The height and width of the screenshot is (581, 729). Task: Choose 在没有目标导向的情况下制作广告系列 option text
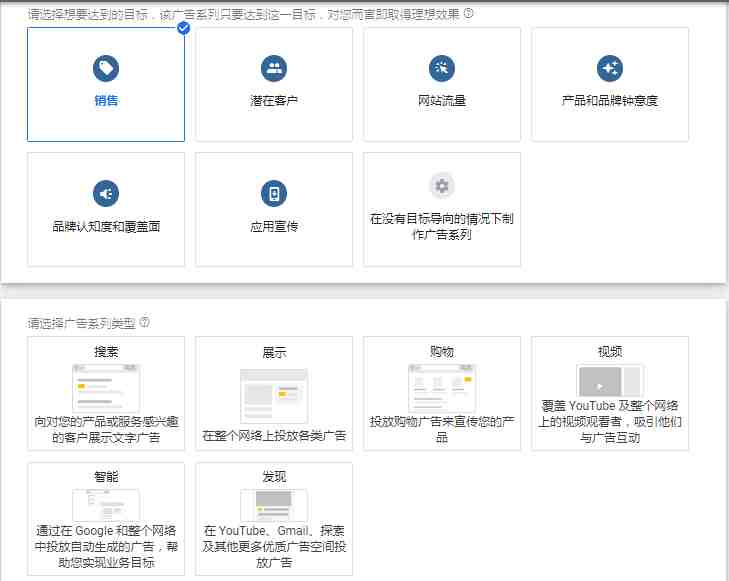pos(442,226)
